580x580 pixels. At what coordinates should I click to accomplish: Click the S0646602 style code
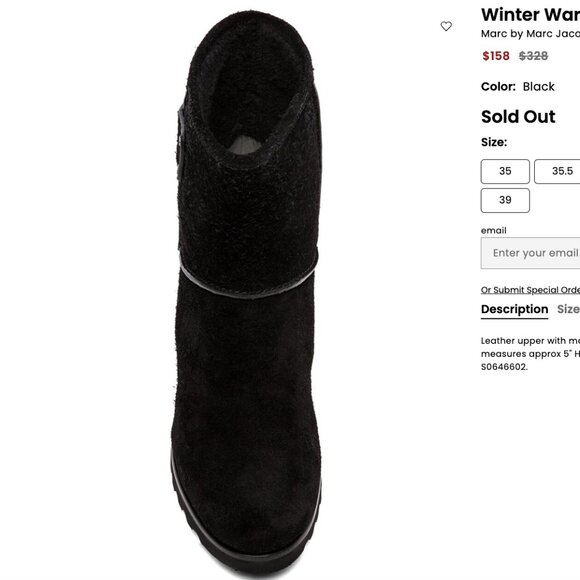504,367
